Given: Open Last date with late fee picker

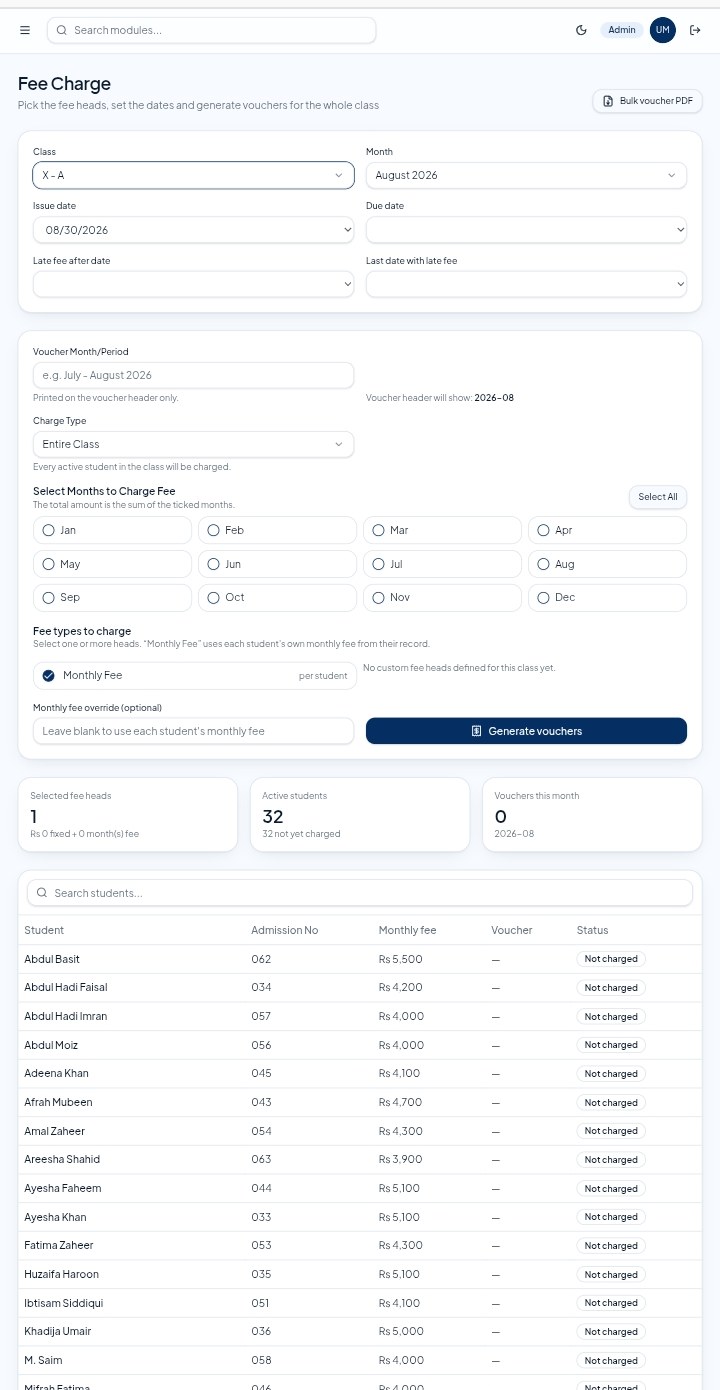Looking at the screenshot, I should 526,284.
